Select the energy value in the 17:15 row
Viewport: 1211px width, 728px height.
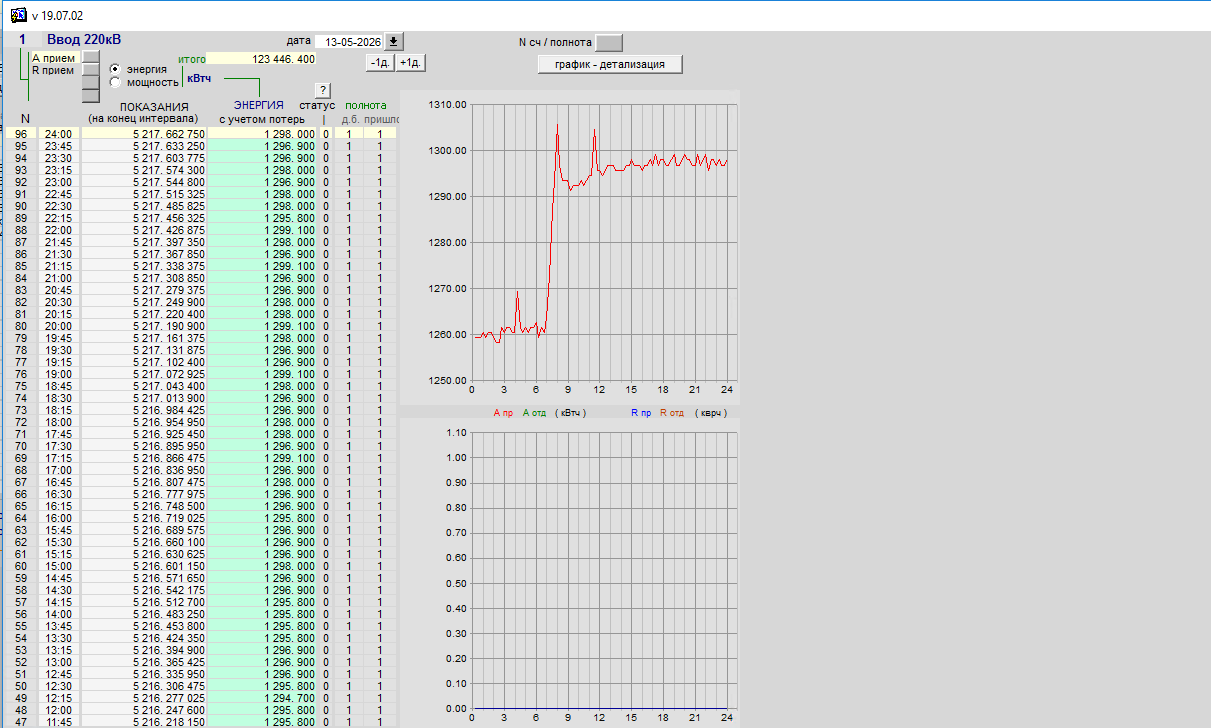coord(262,457)
